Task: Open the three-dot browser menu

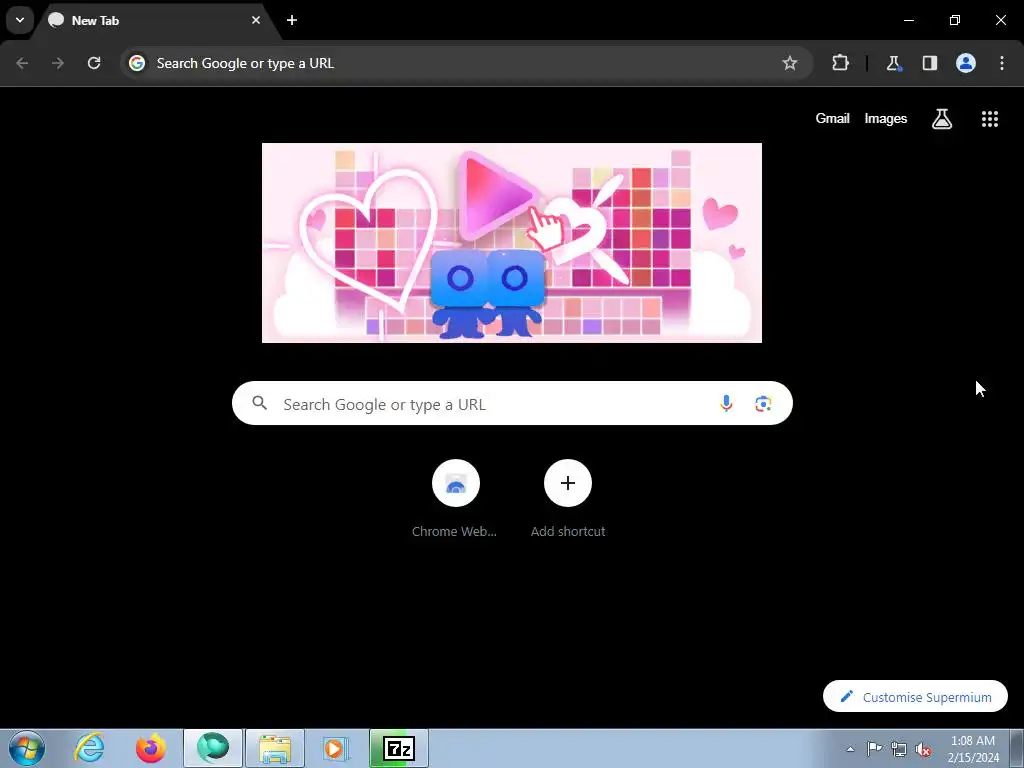Action: (x=1002, y=63)
